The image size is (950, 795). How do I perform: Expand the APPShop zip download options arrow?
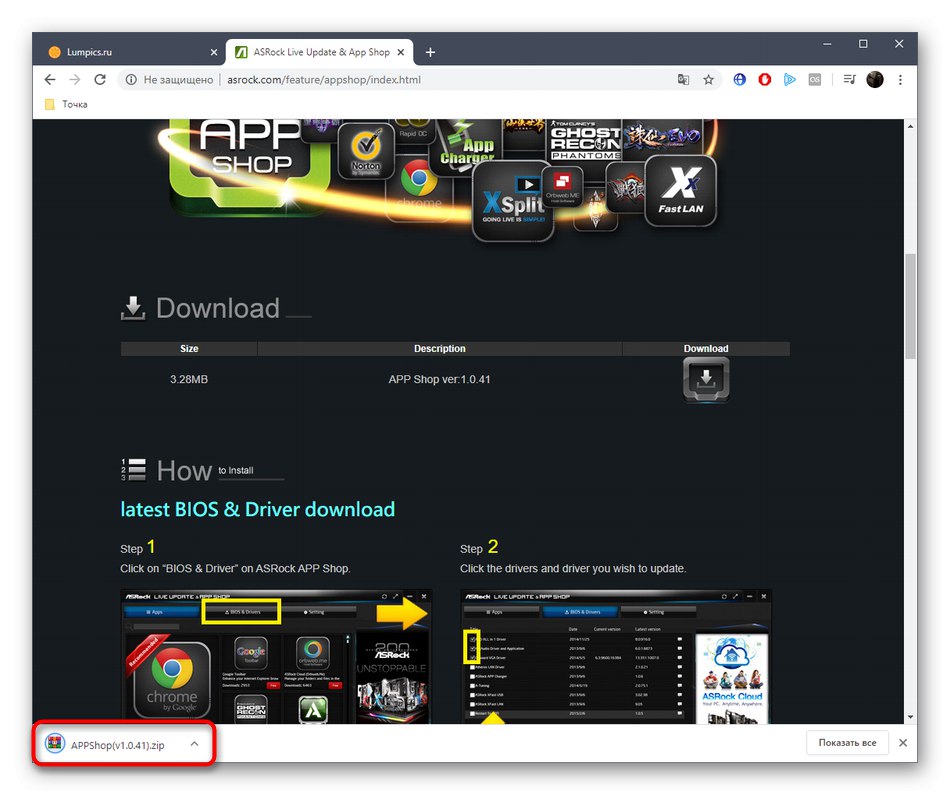194,743
